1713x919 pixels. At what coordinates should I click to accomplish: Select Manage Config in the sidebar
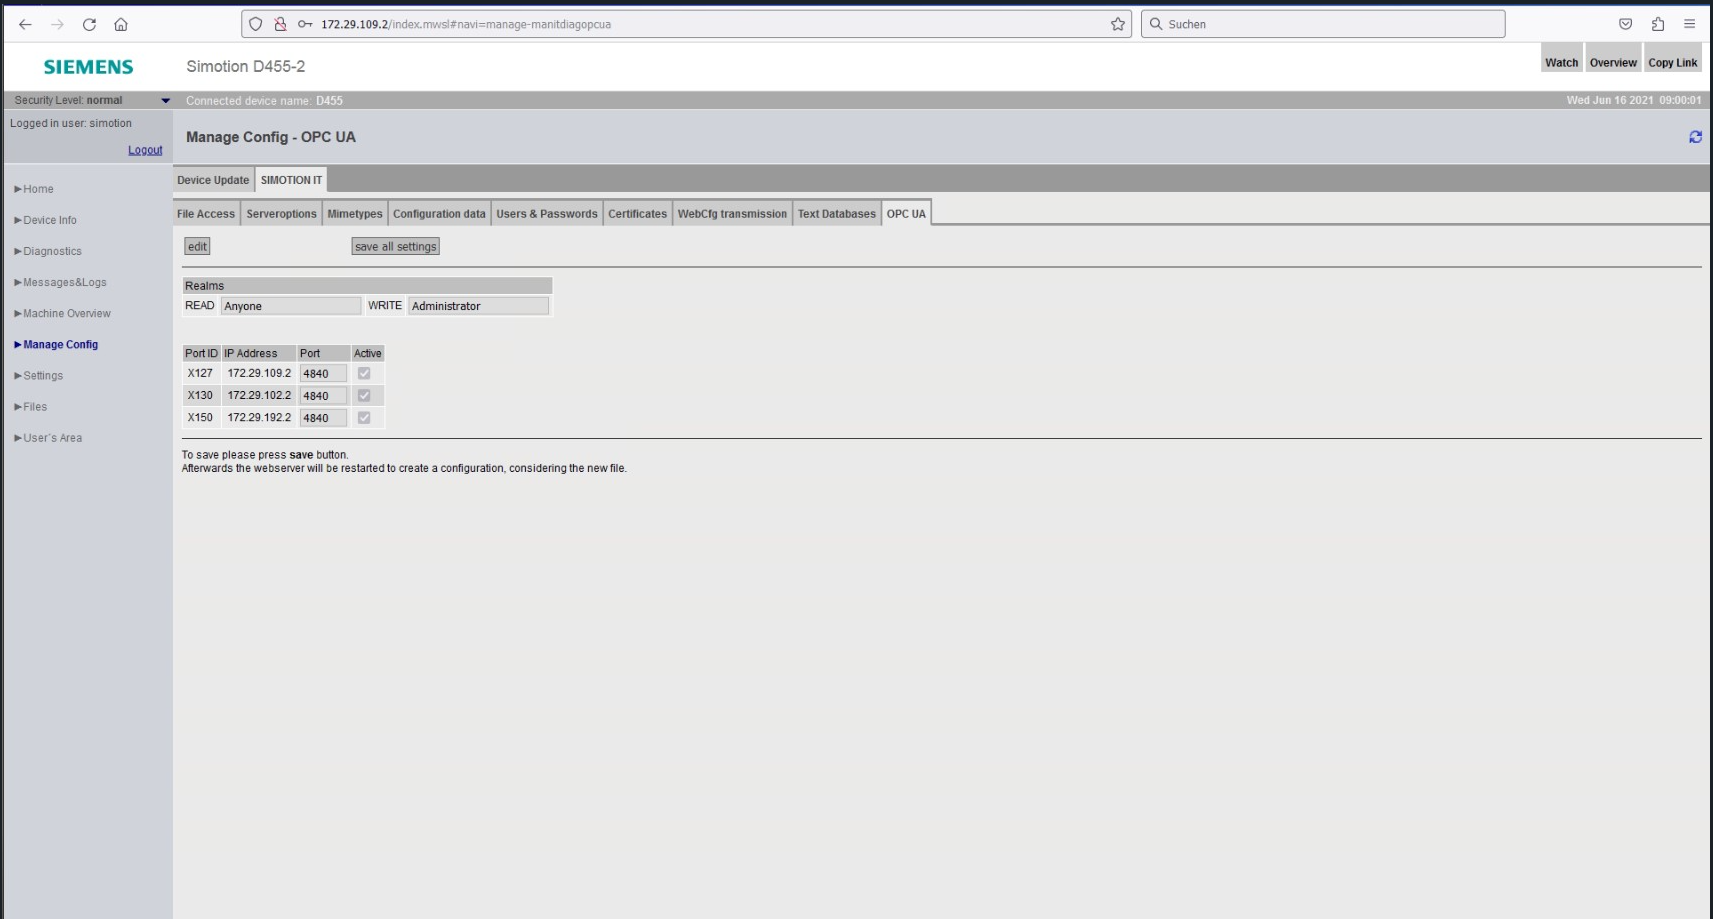(56, 344)
